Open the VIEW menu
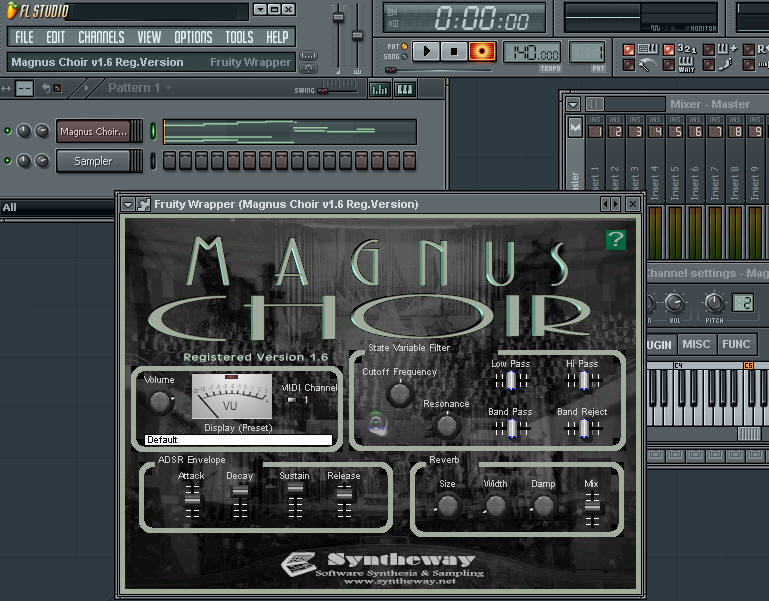 (x=149, y=37)
